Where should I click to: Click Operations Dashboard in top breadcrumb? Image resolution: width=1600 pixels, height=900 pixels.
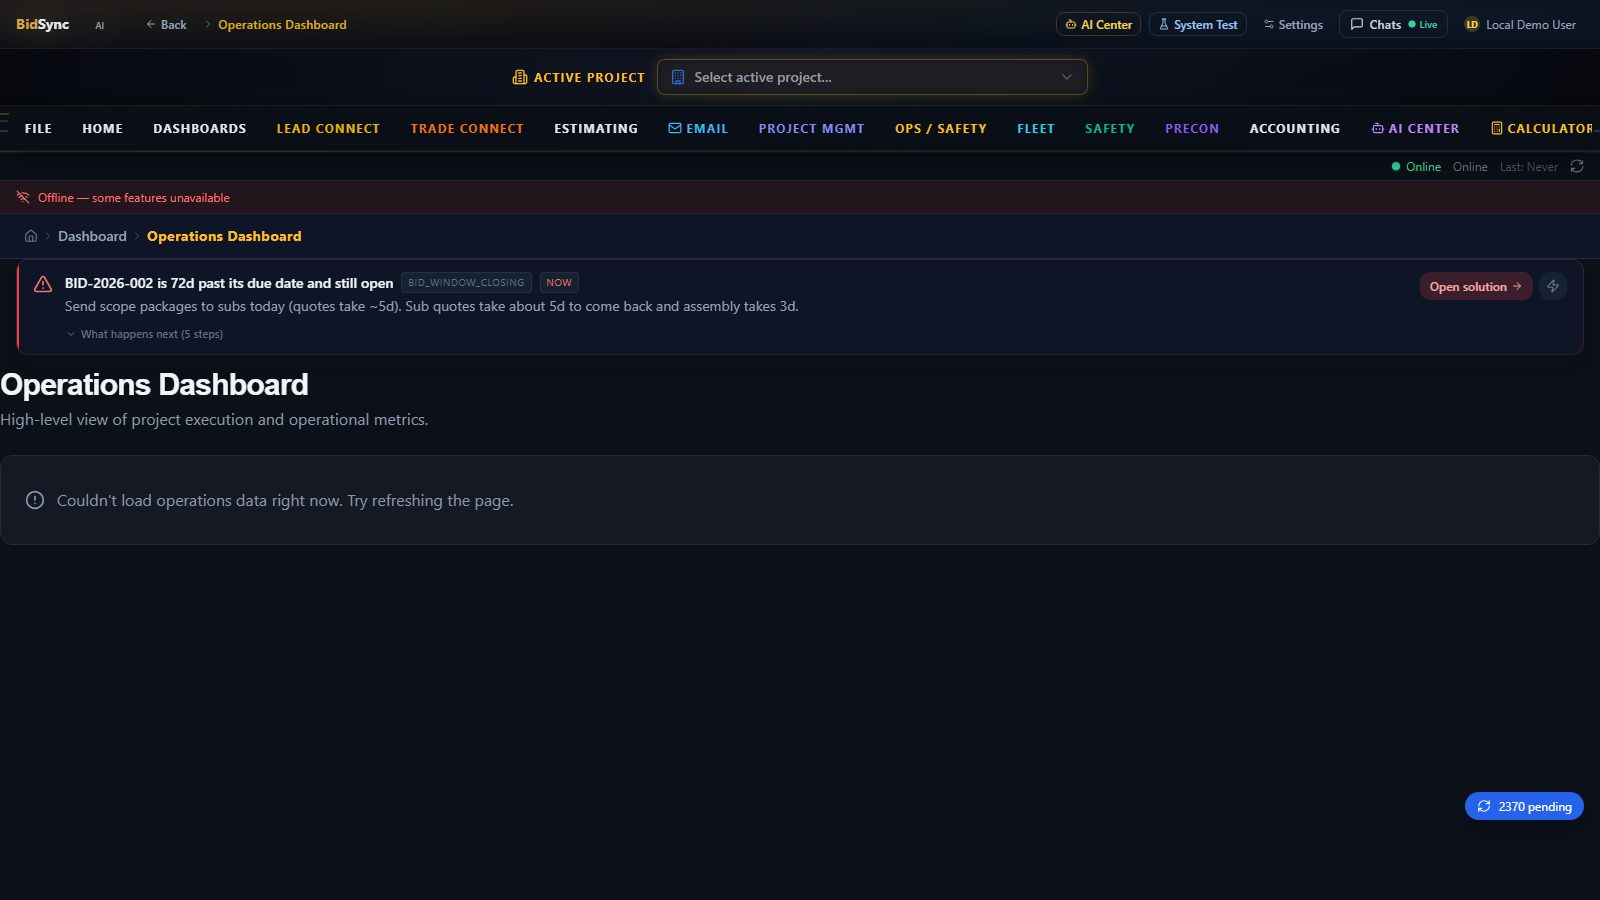click(x=282, y=24)
